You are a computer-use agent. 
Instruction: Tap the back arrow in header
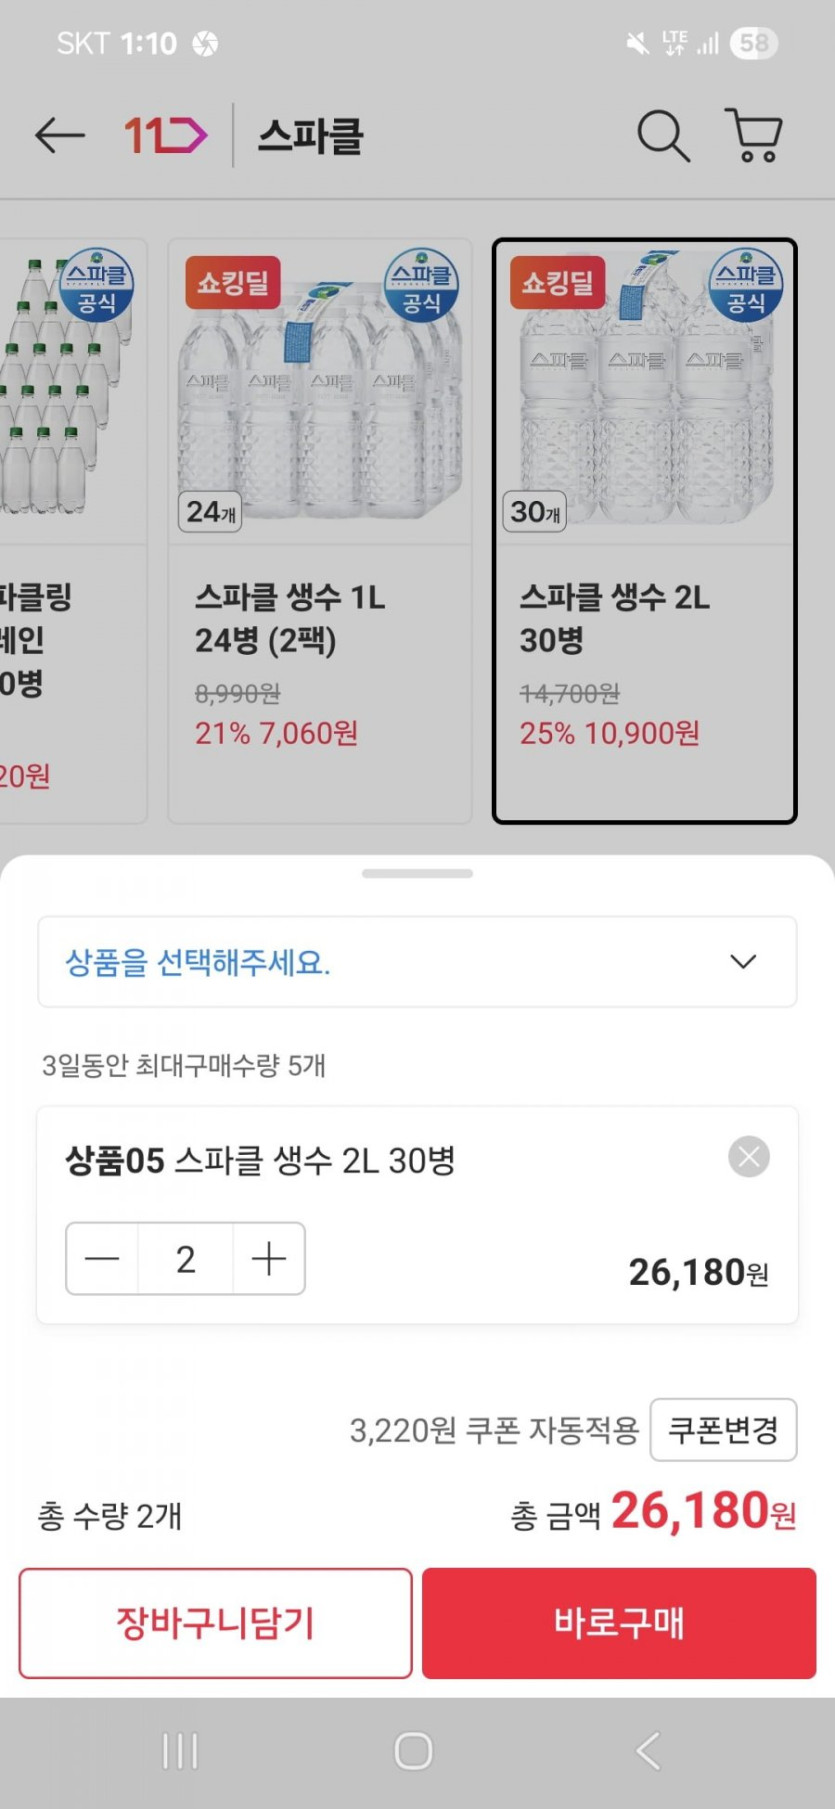coord(59,135)
